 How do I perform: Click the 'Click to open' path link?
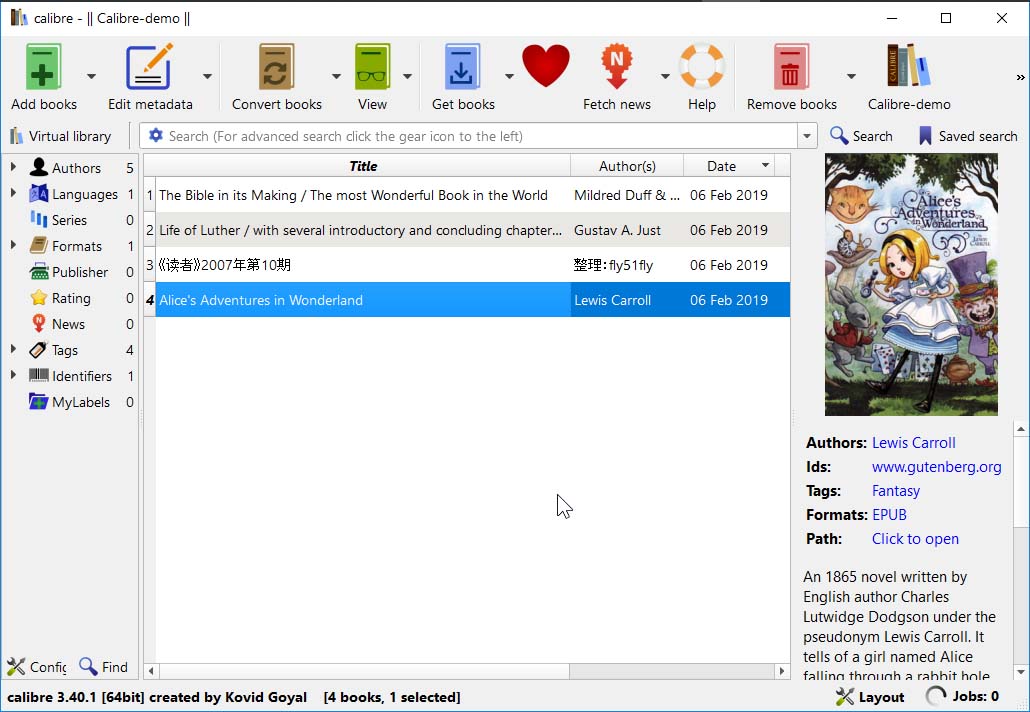tap(915, 539)
